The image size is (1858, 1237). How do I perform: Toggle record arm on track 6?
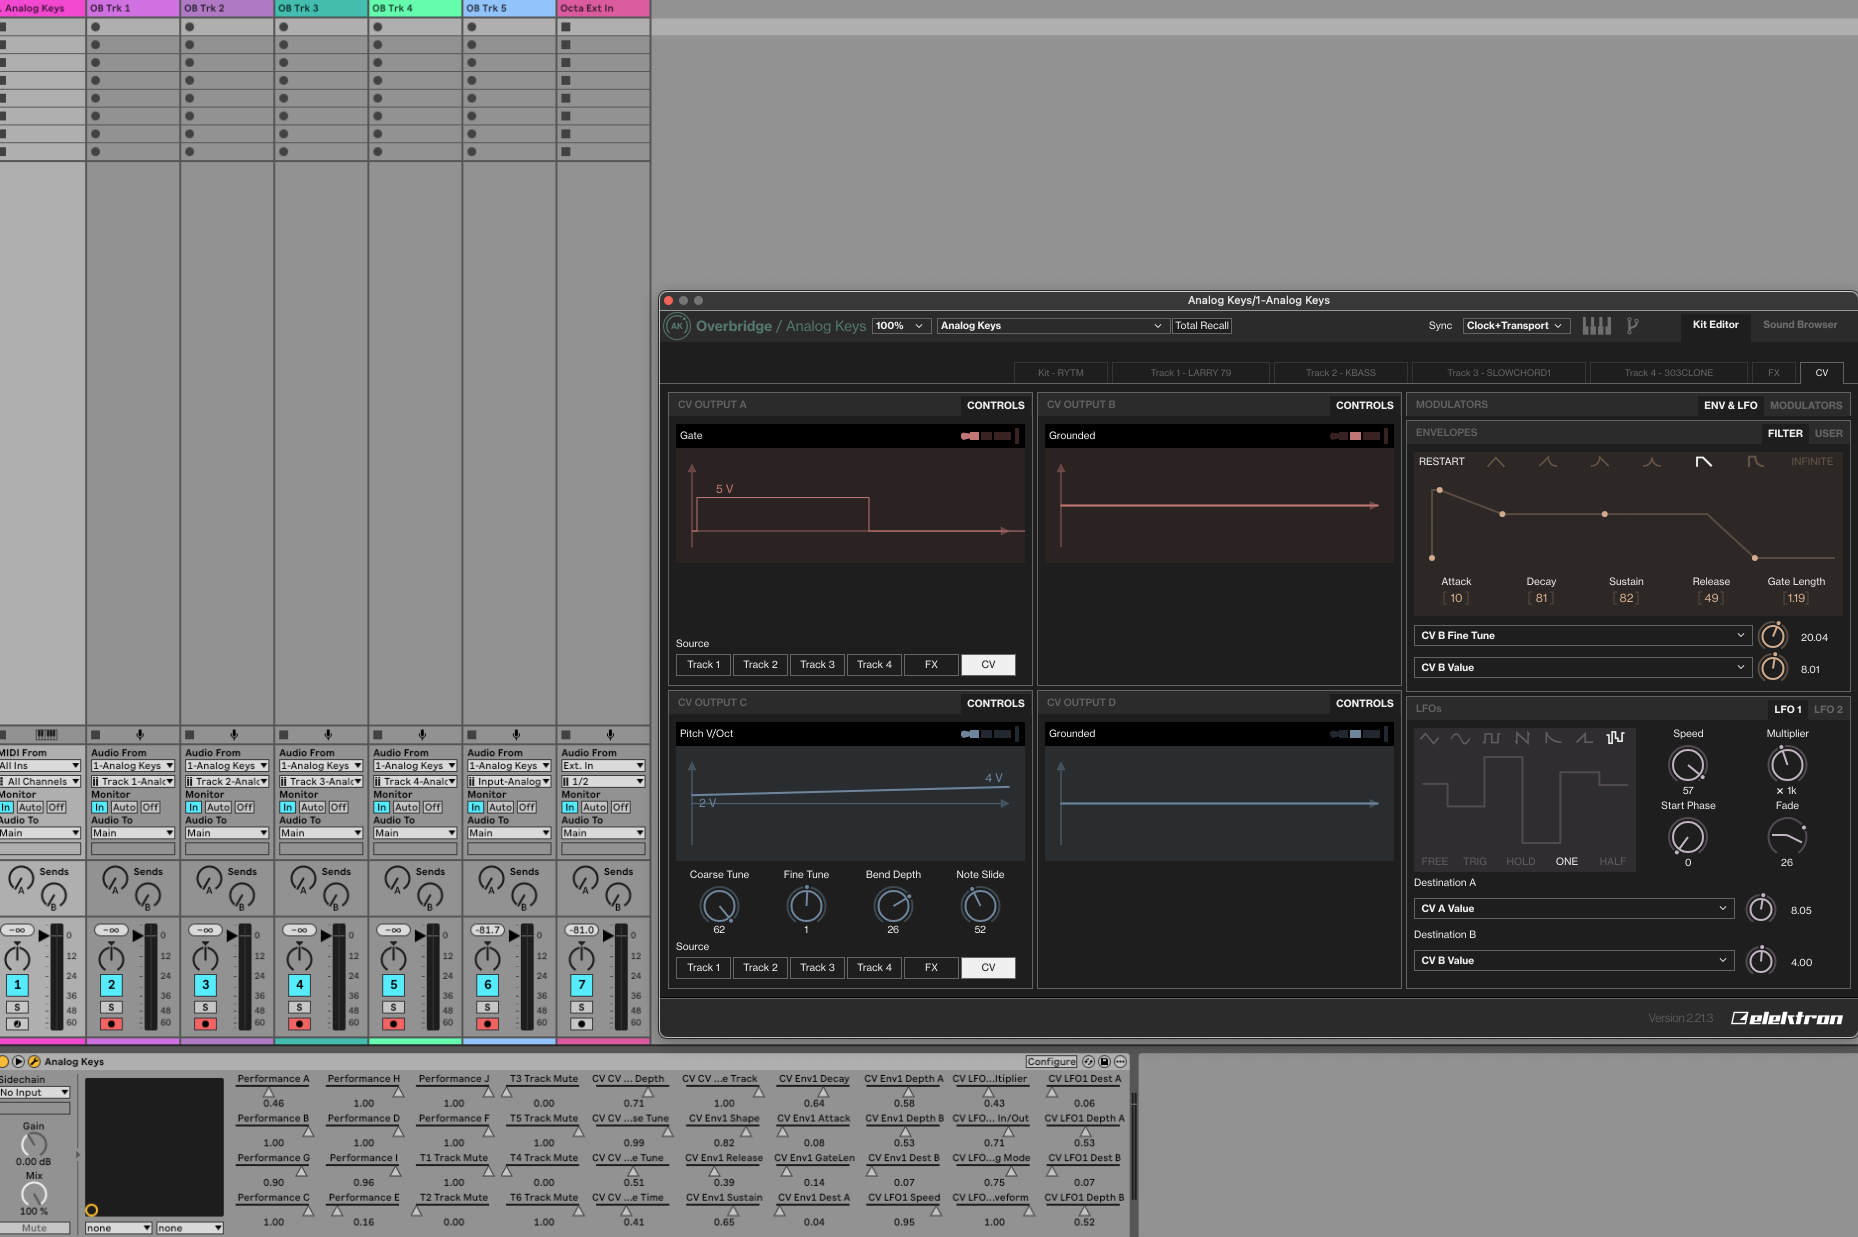(487, 1024)
